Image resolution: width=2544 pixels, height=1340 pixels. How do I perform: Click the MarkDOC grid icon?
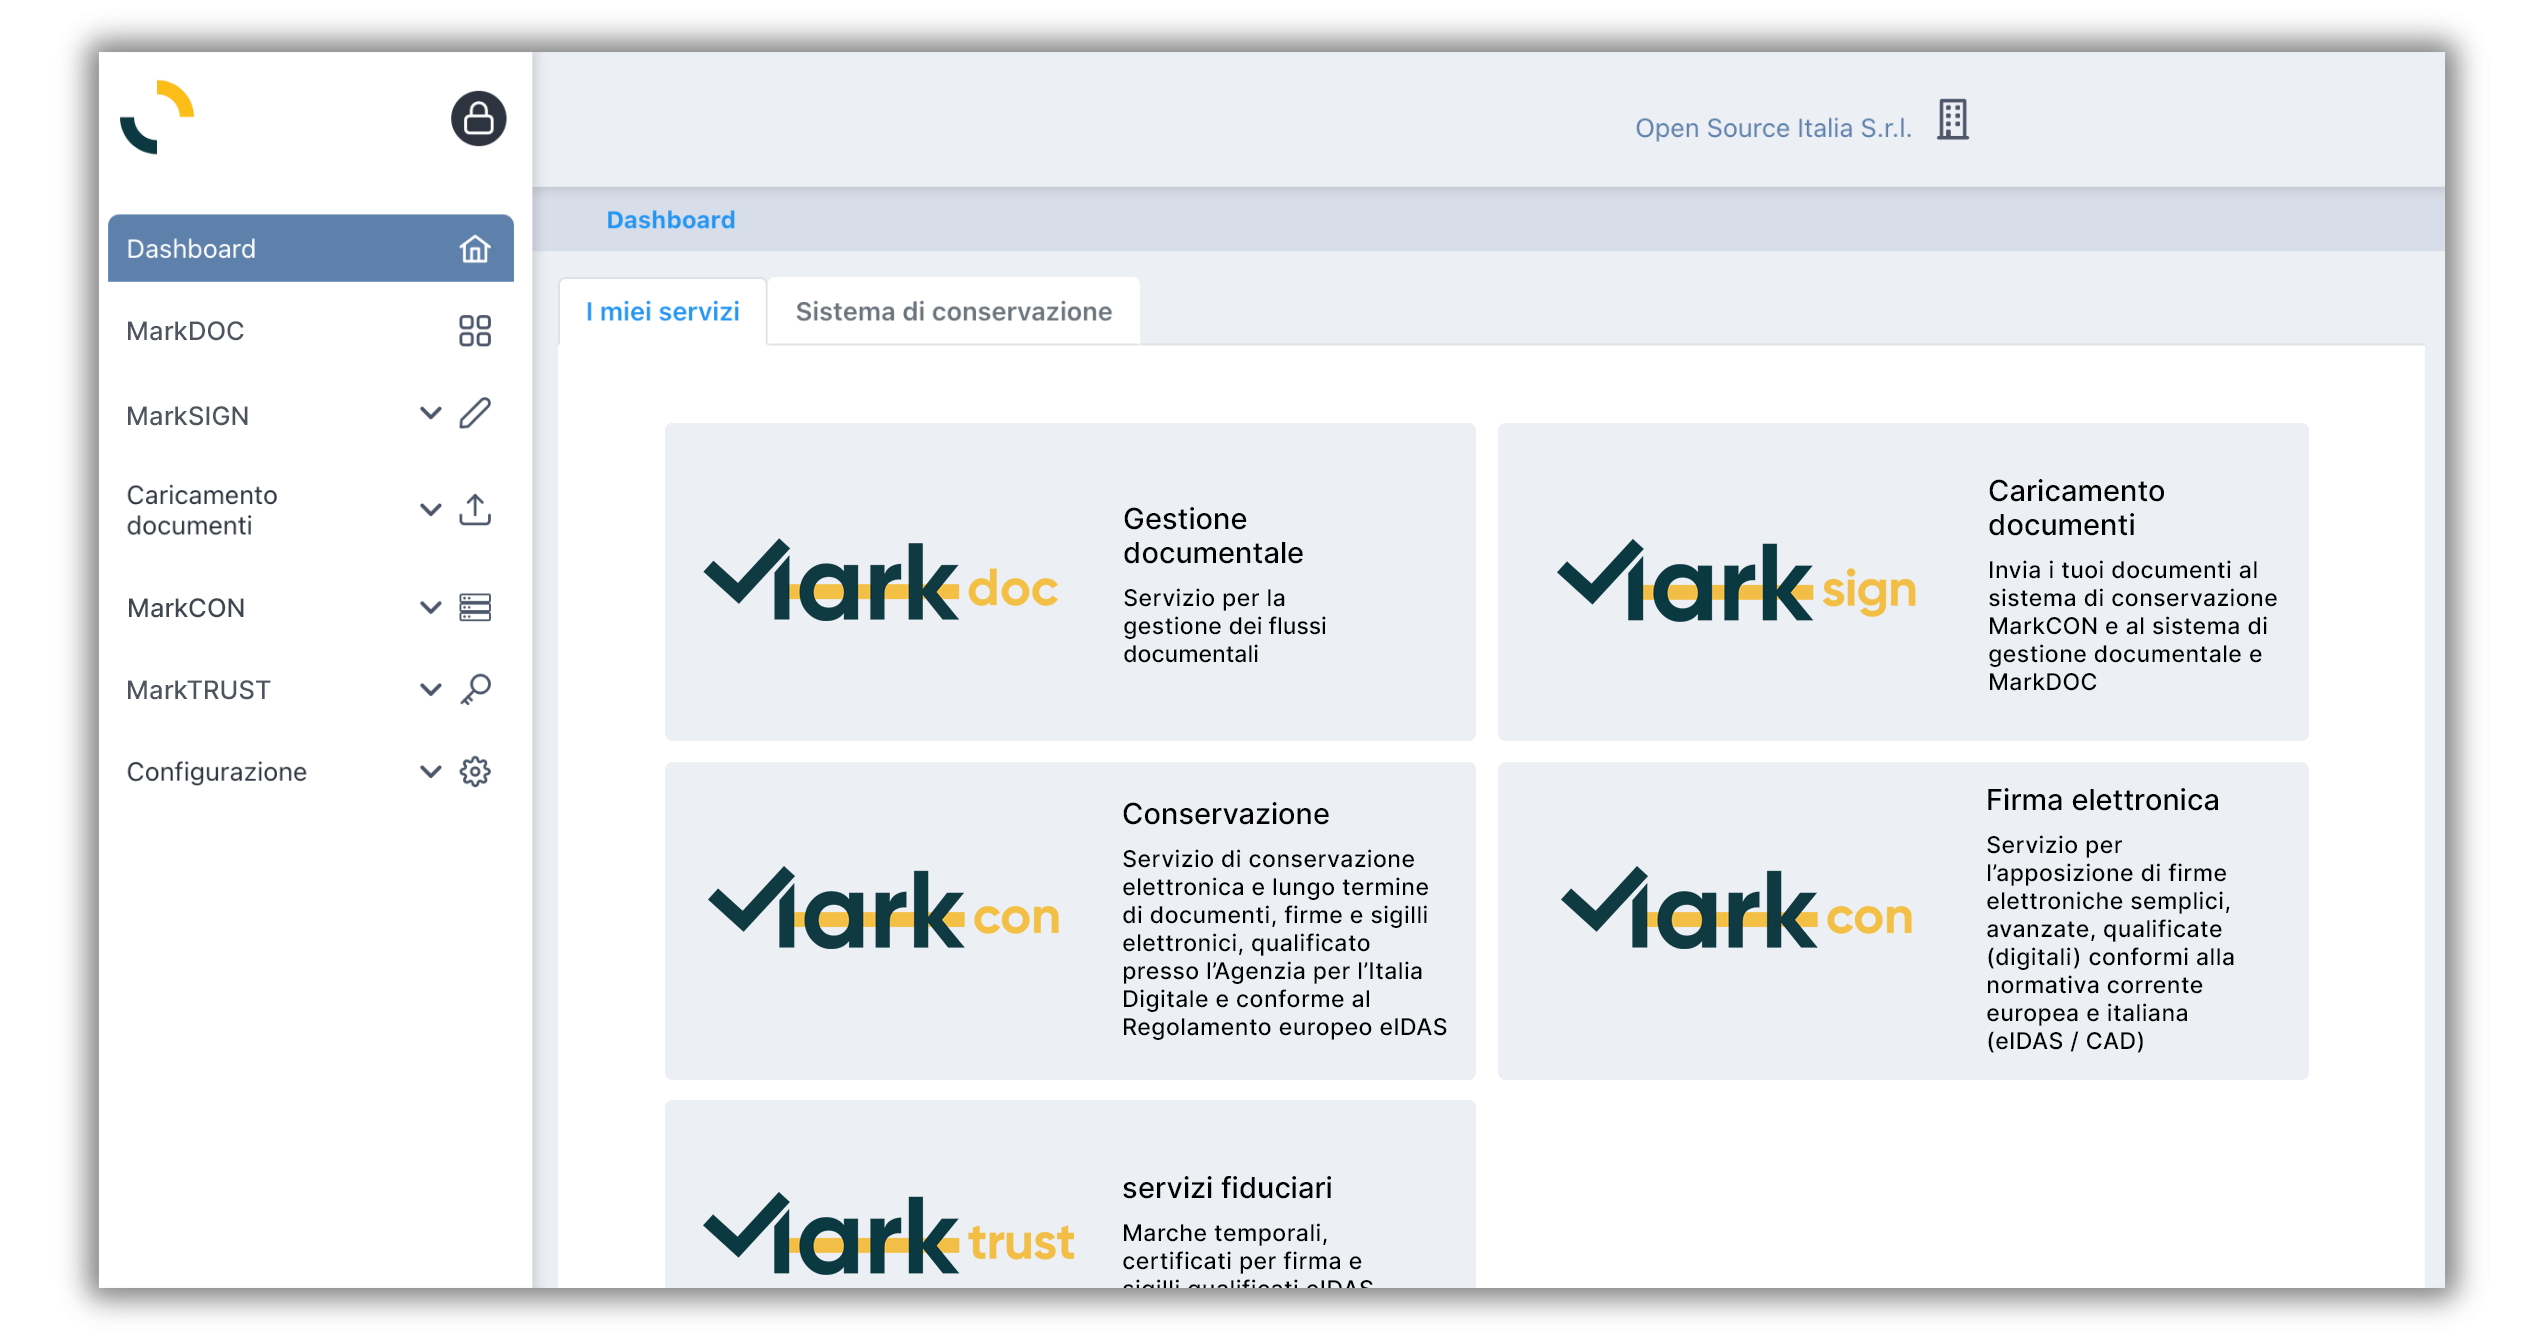click(x=475, y=331)
